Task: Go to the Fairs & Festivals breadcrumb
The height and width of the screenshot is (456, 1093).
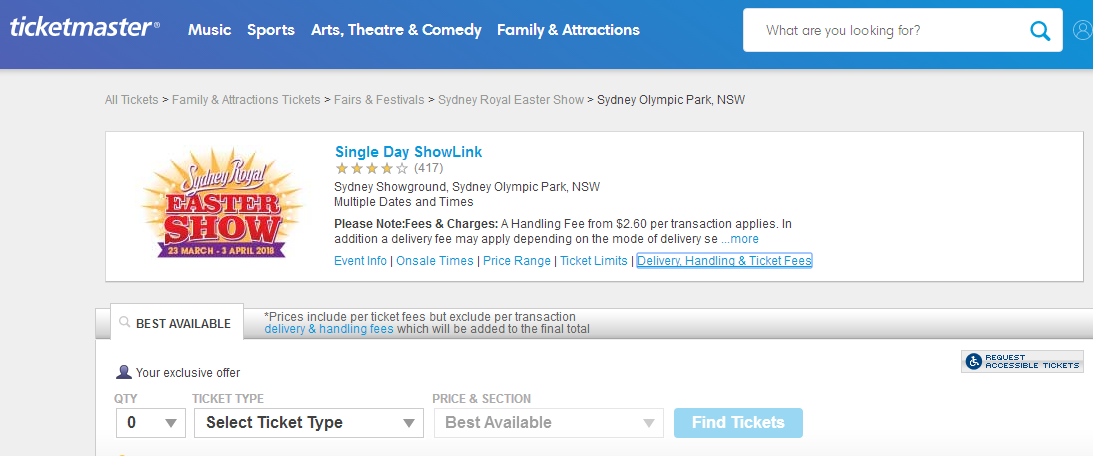Action: click(379, 100)
